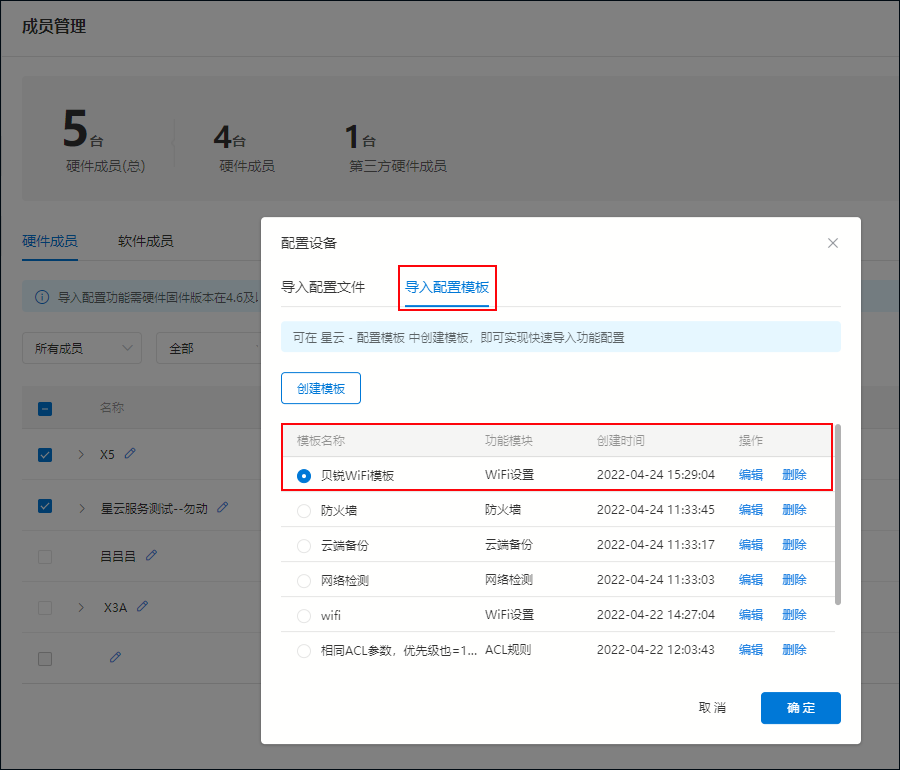Click the pencil icon on the unnamed last row
This screenshot has height=770, width=900.
[x=115, y=657]
